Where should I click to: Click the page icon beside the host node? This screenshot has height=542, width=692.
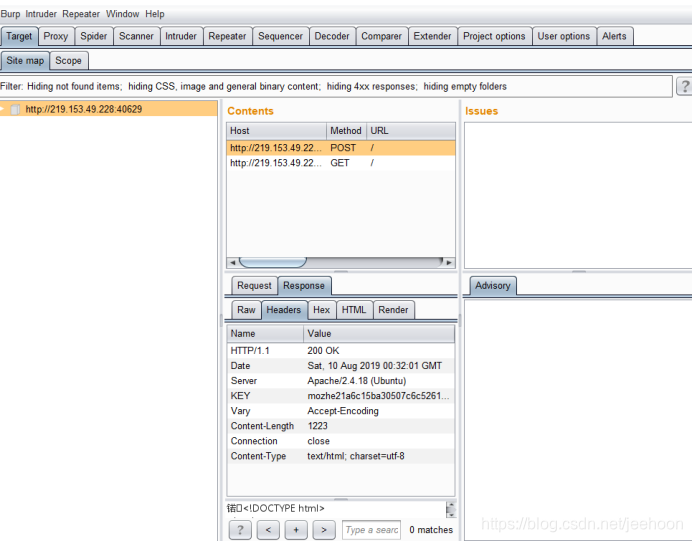click(15, 109)
